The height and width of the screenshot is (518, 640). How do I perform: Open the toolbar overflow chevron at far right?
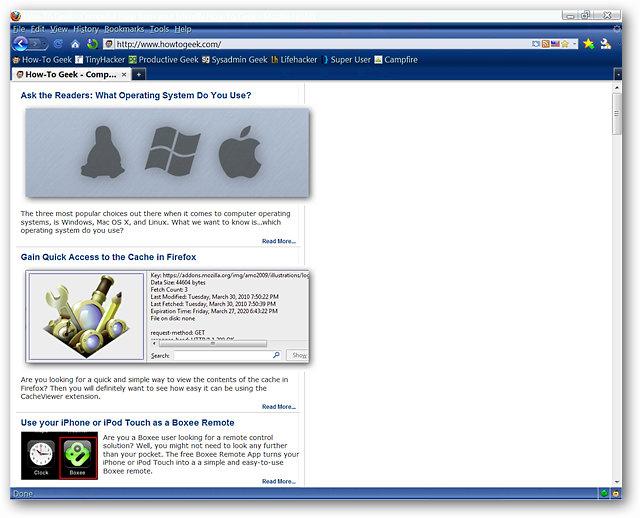pyautogui.click(x=619, y=44)
